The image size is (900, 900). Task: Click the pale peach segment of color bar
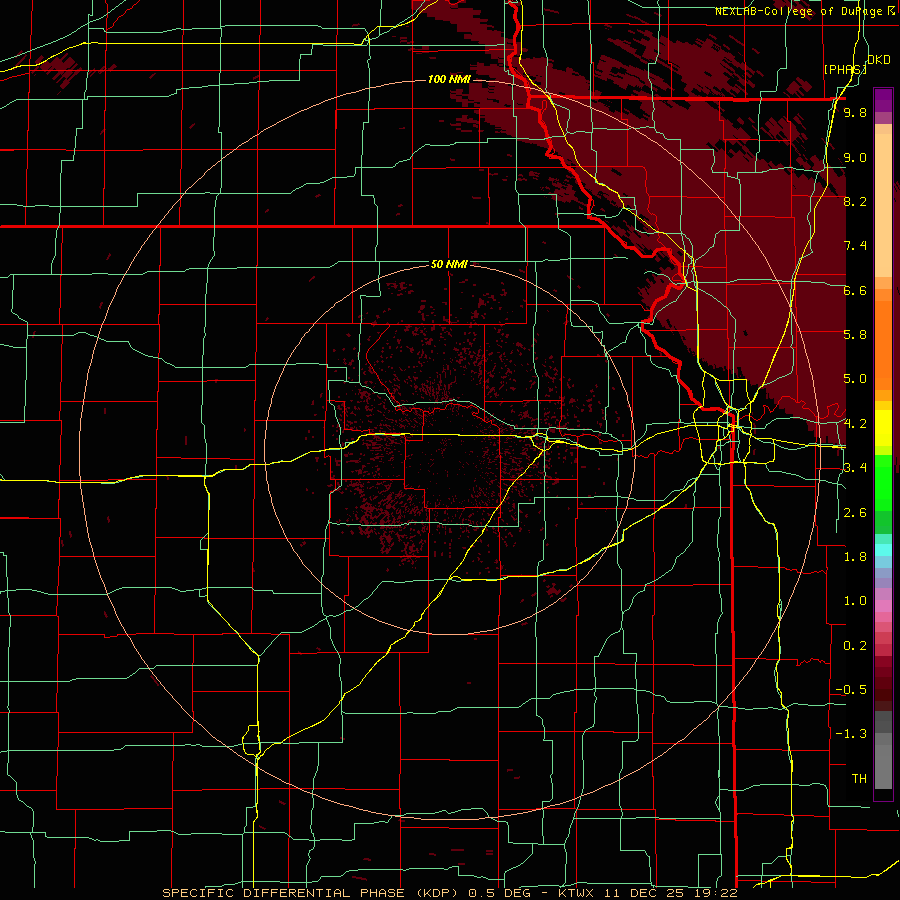[x=883, y=206]
